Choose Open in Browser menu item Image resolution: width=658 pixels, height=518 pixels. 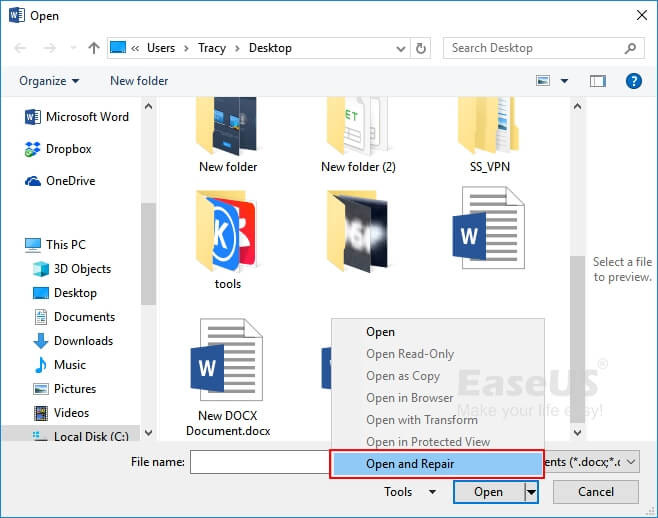(438, 398)
